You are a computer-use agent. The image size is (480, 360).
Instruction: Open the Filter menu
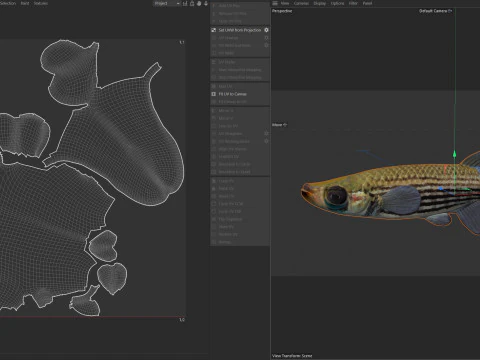[353, 3]
